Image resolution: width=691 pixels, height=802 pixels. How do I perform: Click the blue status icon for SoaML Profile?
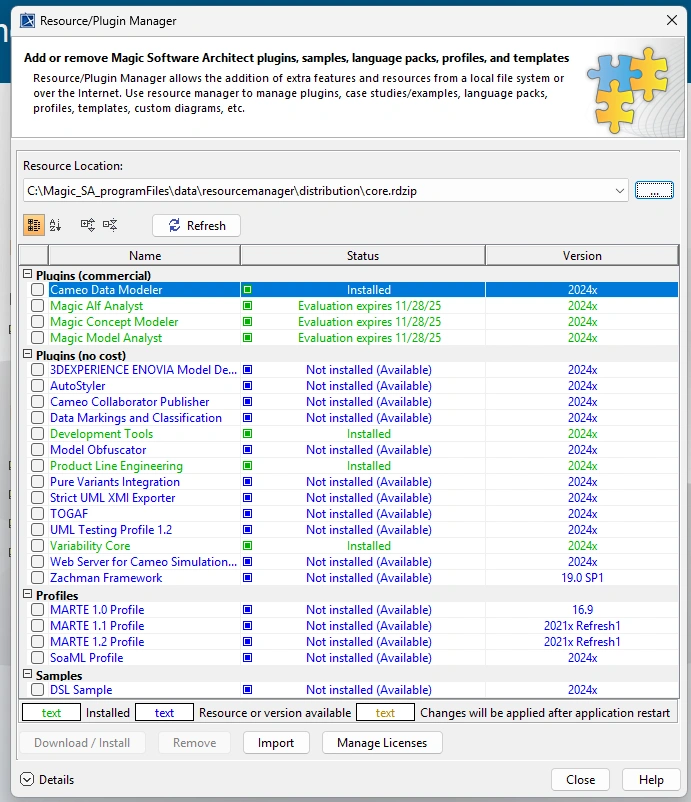248,658
